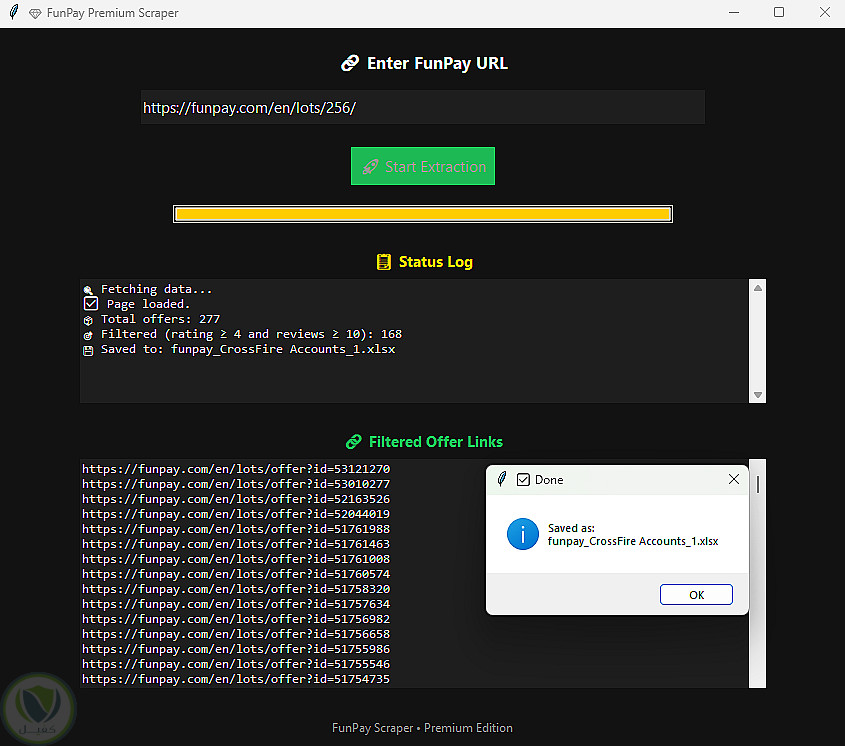Close the Done dialog with the X
The width and height of the screenshot is (845, 746).
pyautogui.click(x=733, y=479)
